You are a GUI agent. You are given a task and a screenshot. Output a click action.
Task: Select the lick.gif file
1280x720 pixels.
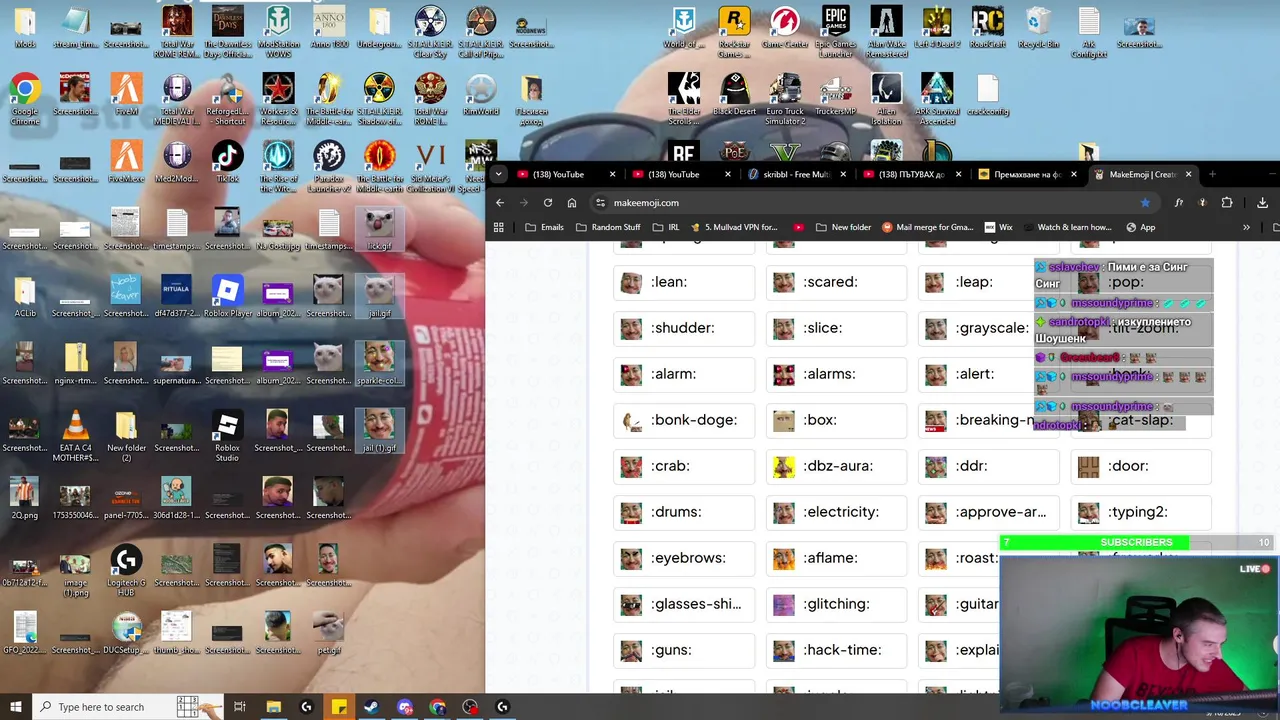379,229
